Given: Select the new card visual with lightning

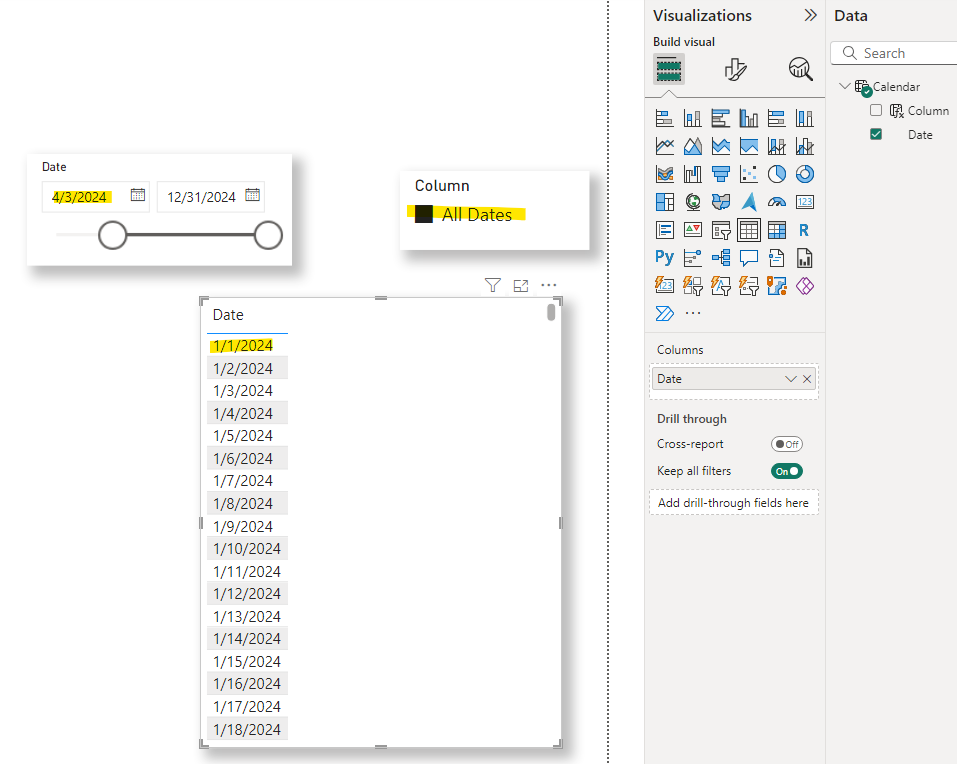Looking at the screenshot, I should tap(664, 286).
